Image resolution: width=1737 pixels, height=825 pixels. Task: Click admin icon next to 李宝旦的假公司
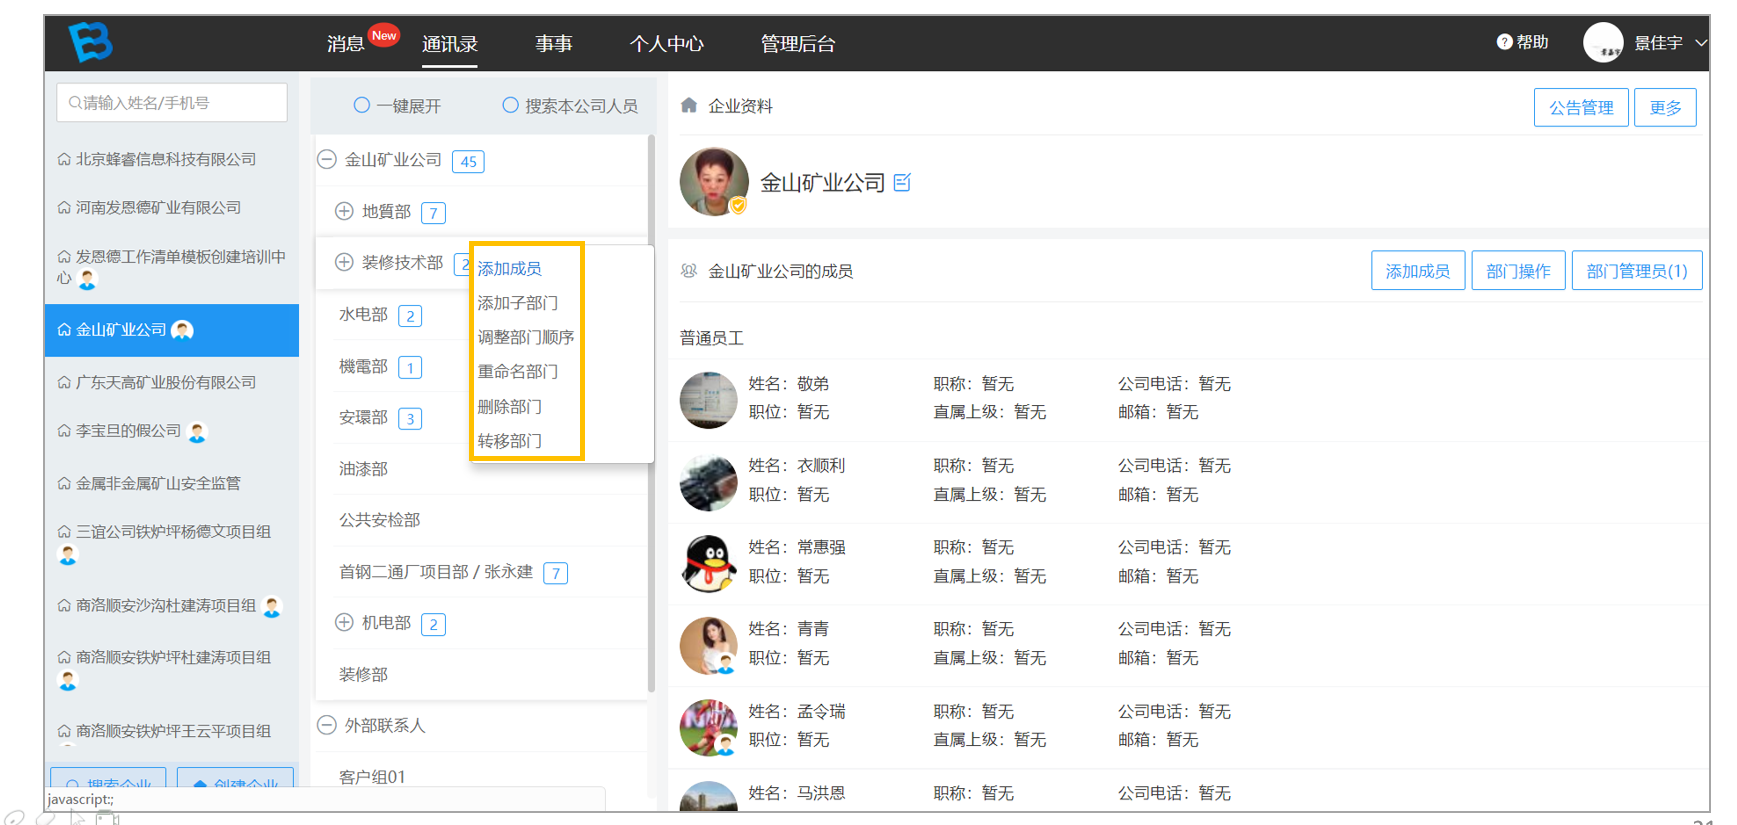198,432
